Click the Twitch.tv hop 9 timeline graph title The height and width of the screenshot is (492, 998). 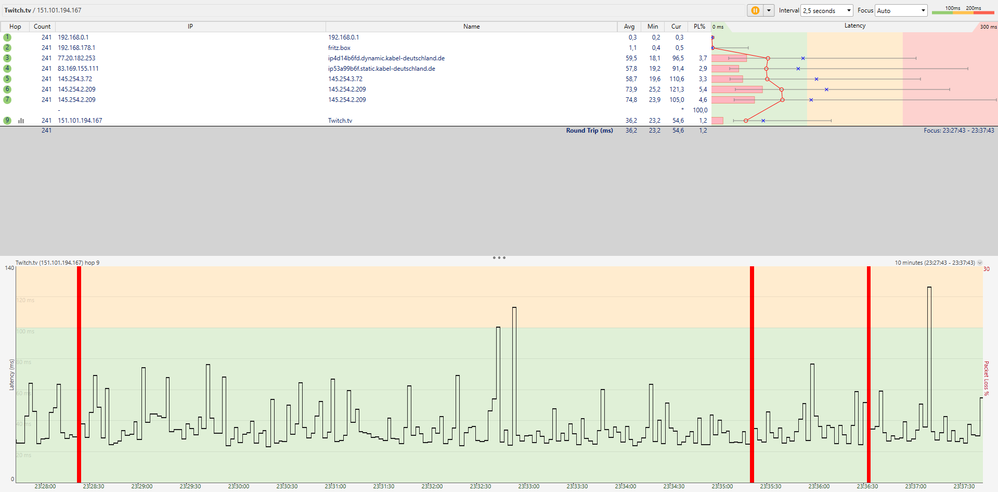pyautogui.click(x=57, y=262)
